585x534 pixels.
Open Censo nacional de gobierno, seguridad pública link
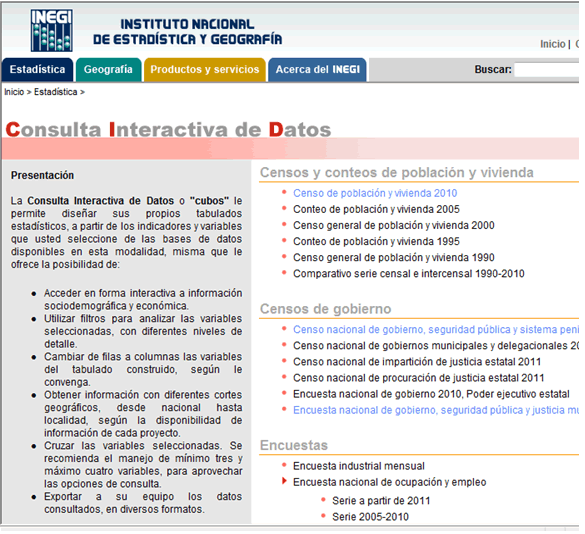tap(436, 330)
